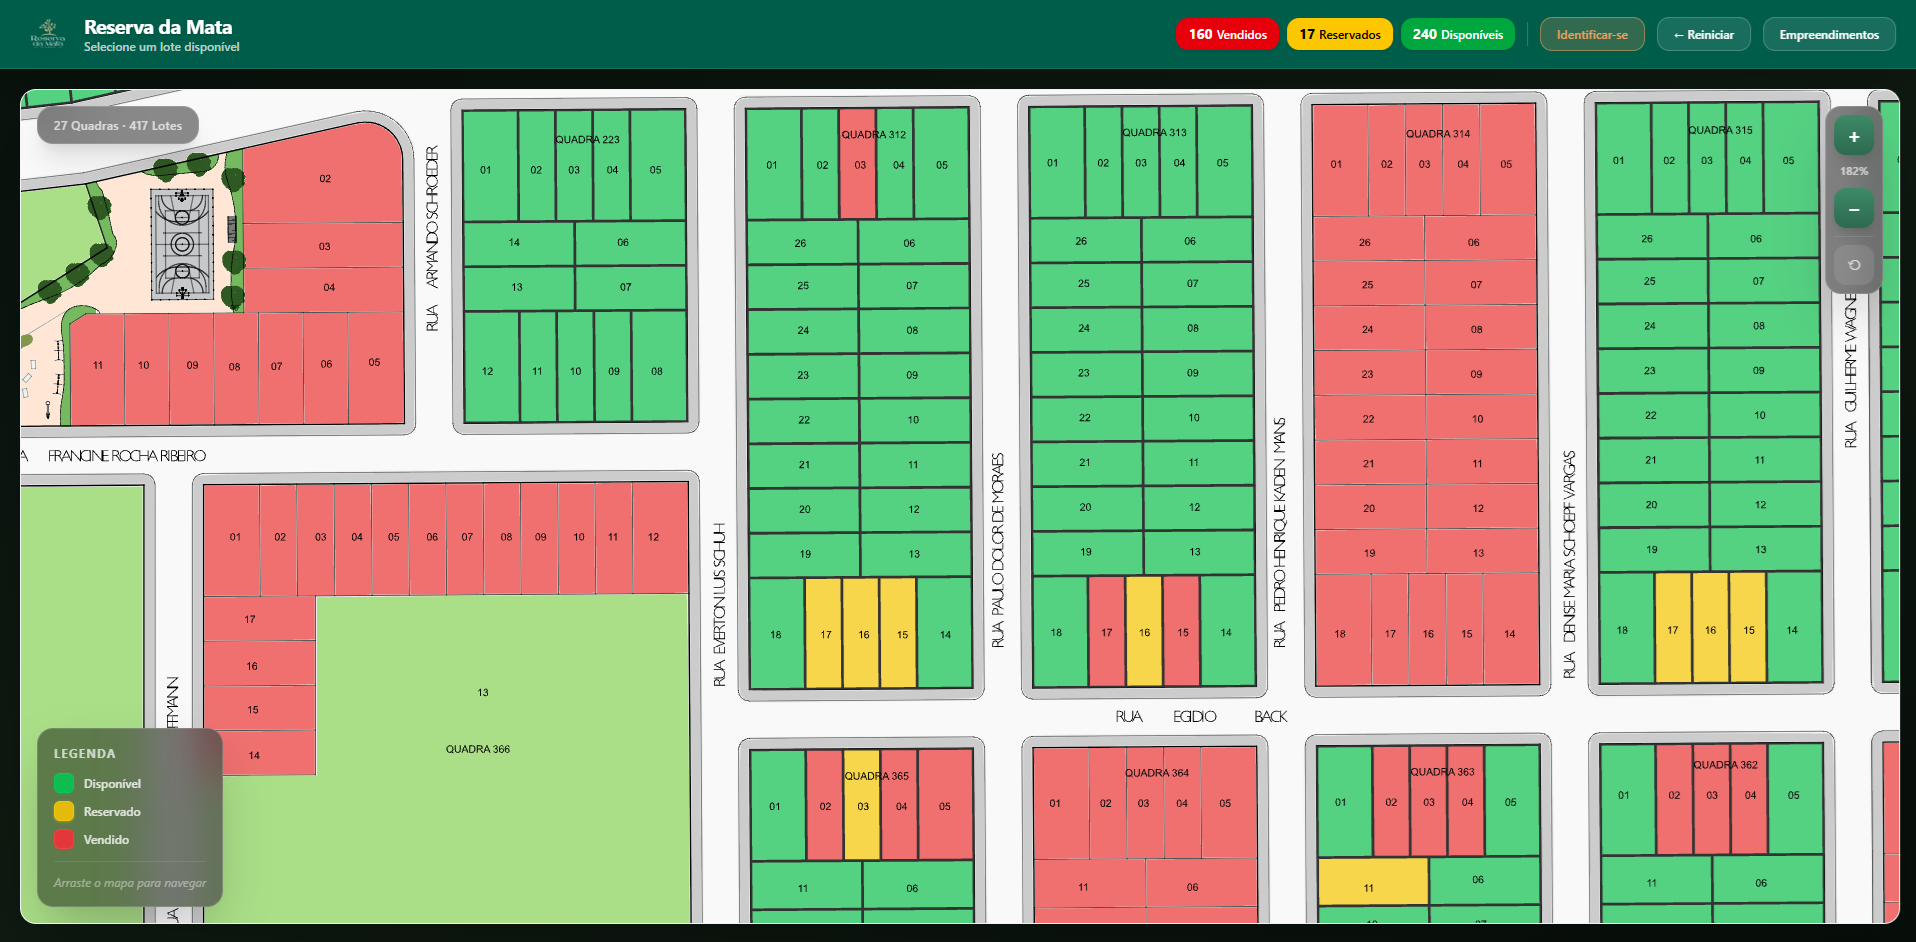Select available lot 14 in Quadra 223

[x=518, y=243]
